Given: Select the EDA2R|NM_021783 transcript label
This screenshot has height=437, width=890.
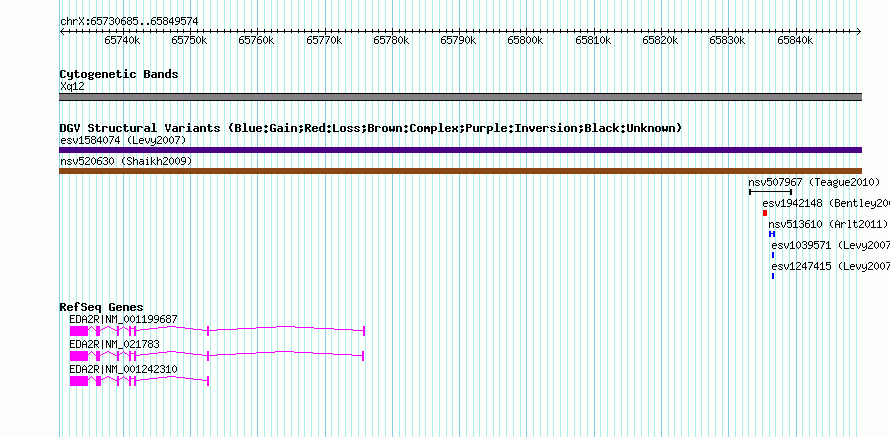Looking at the screenshot, I should [x=114, y=344].
